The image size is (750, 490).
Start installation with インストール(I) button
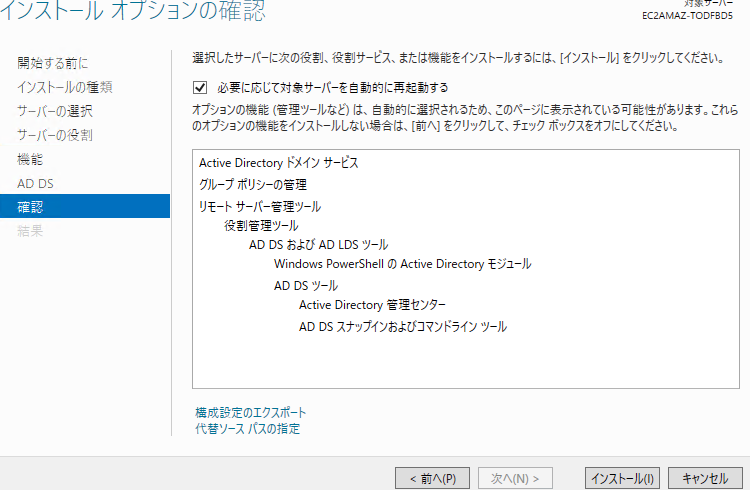pyautogui.click(x=622, y=479)
